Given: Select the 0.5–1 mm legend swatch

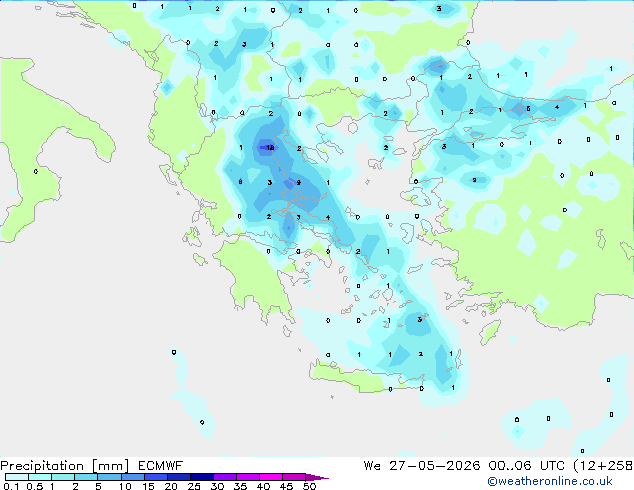Looking at the screenshot, I should click(x=40, y=477).
